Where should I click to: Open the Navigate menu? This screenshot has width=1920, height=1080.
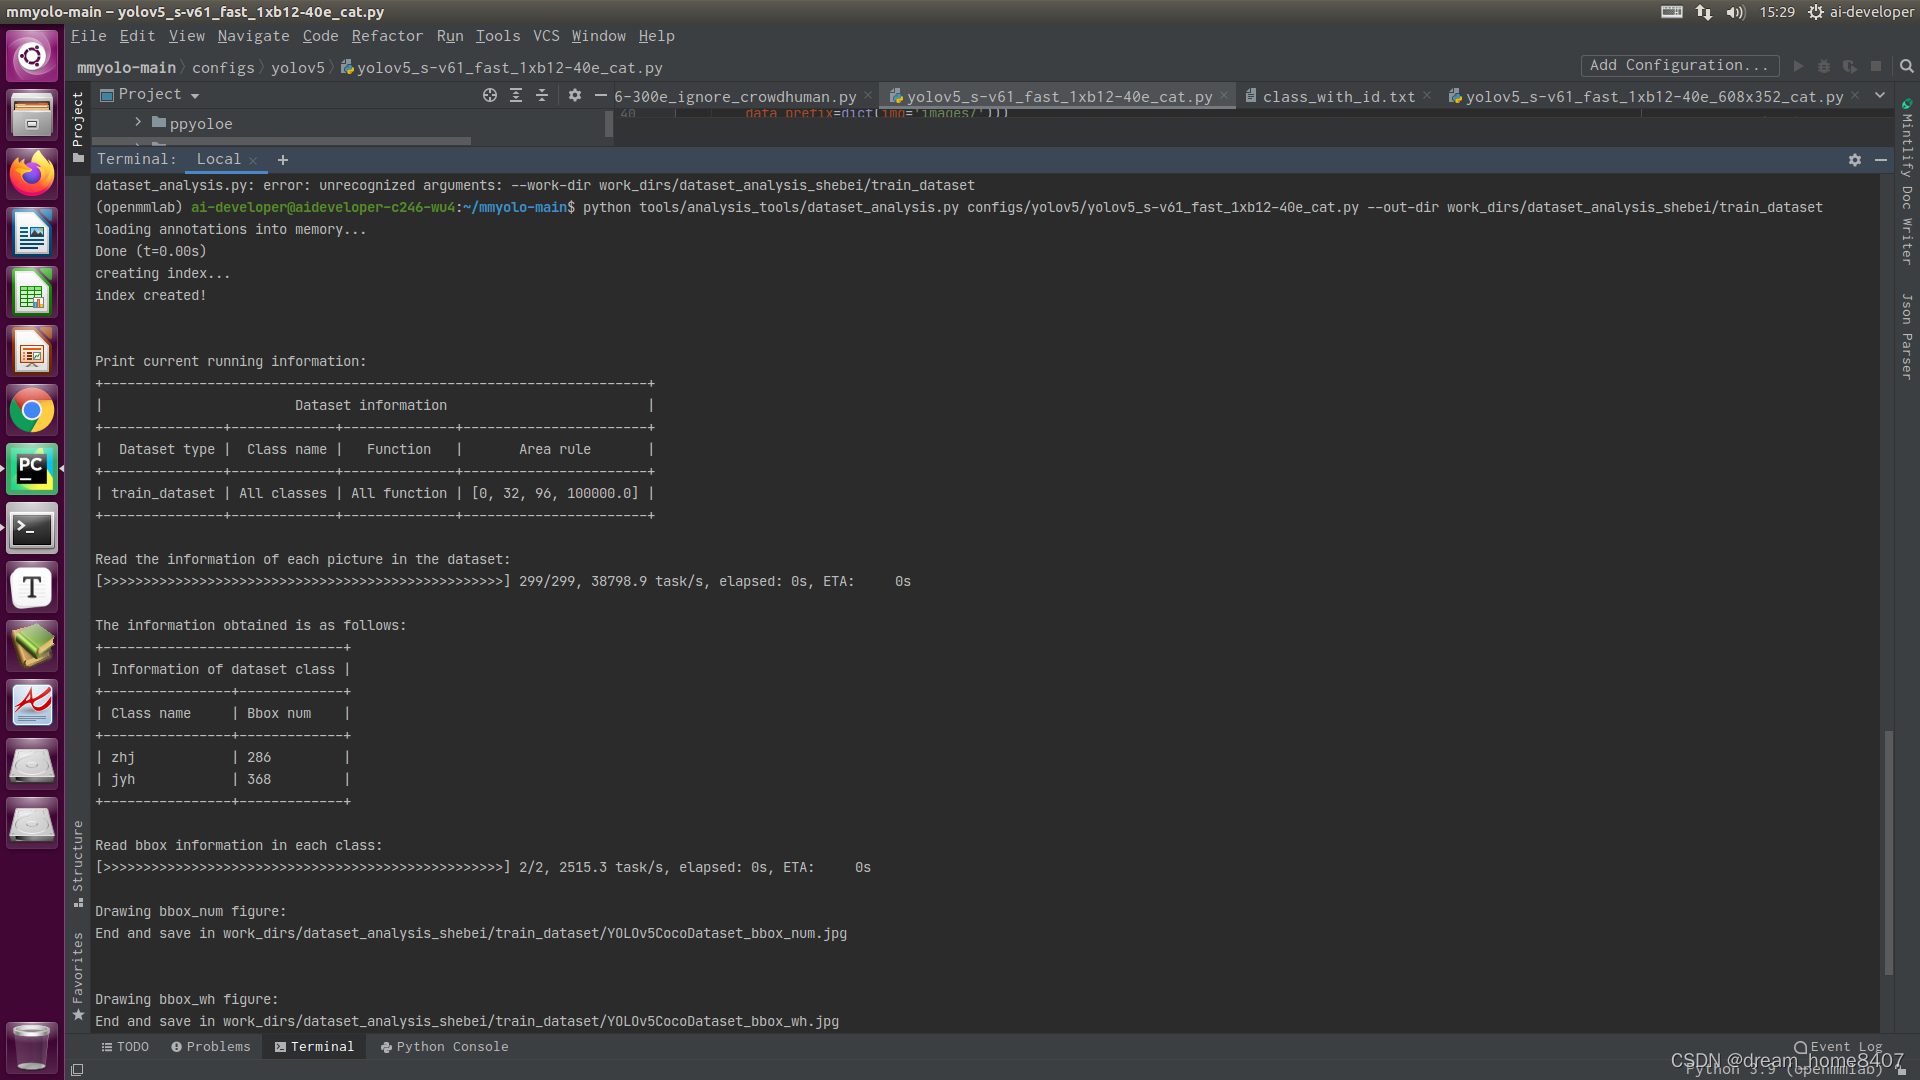coord(253,36)
